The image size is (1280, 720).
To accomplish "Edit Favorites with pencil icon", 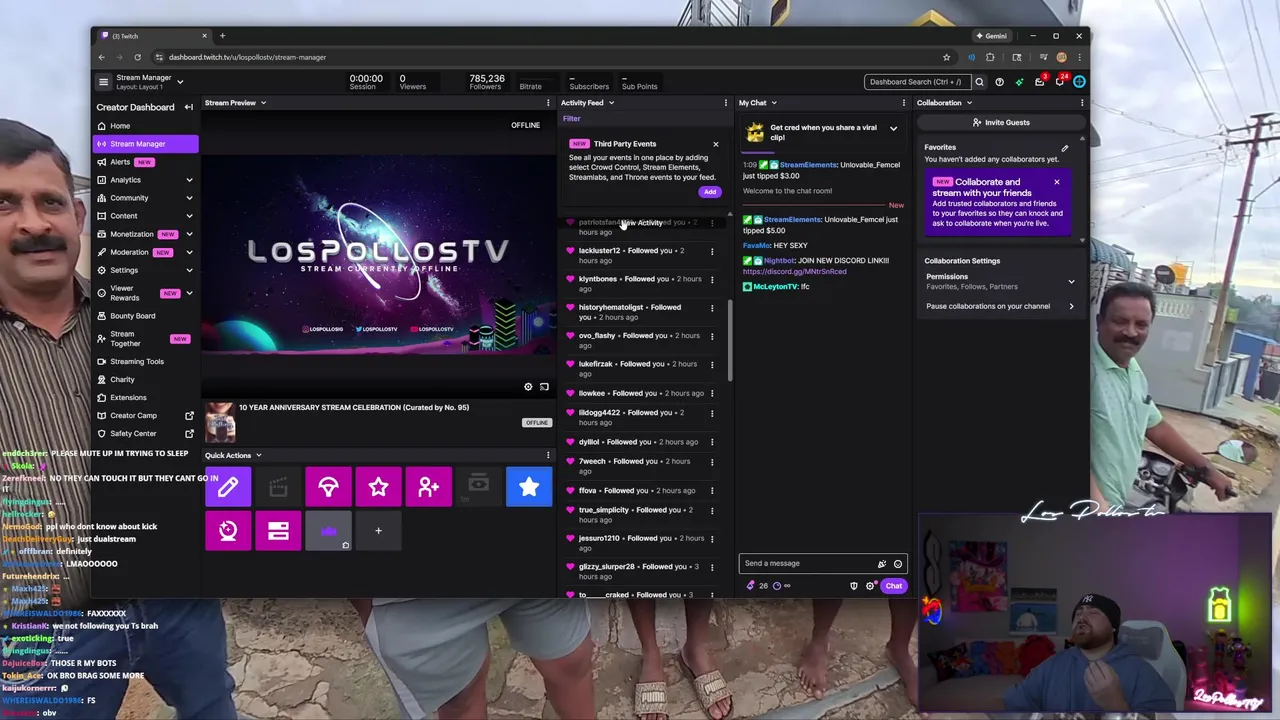I will (x=1065, y=148).
